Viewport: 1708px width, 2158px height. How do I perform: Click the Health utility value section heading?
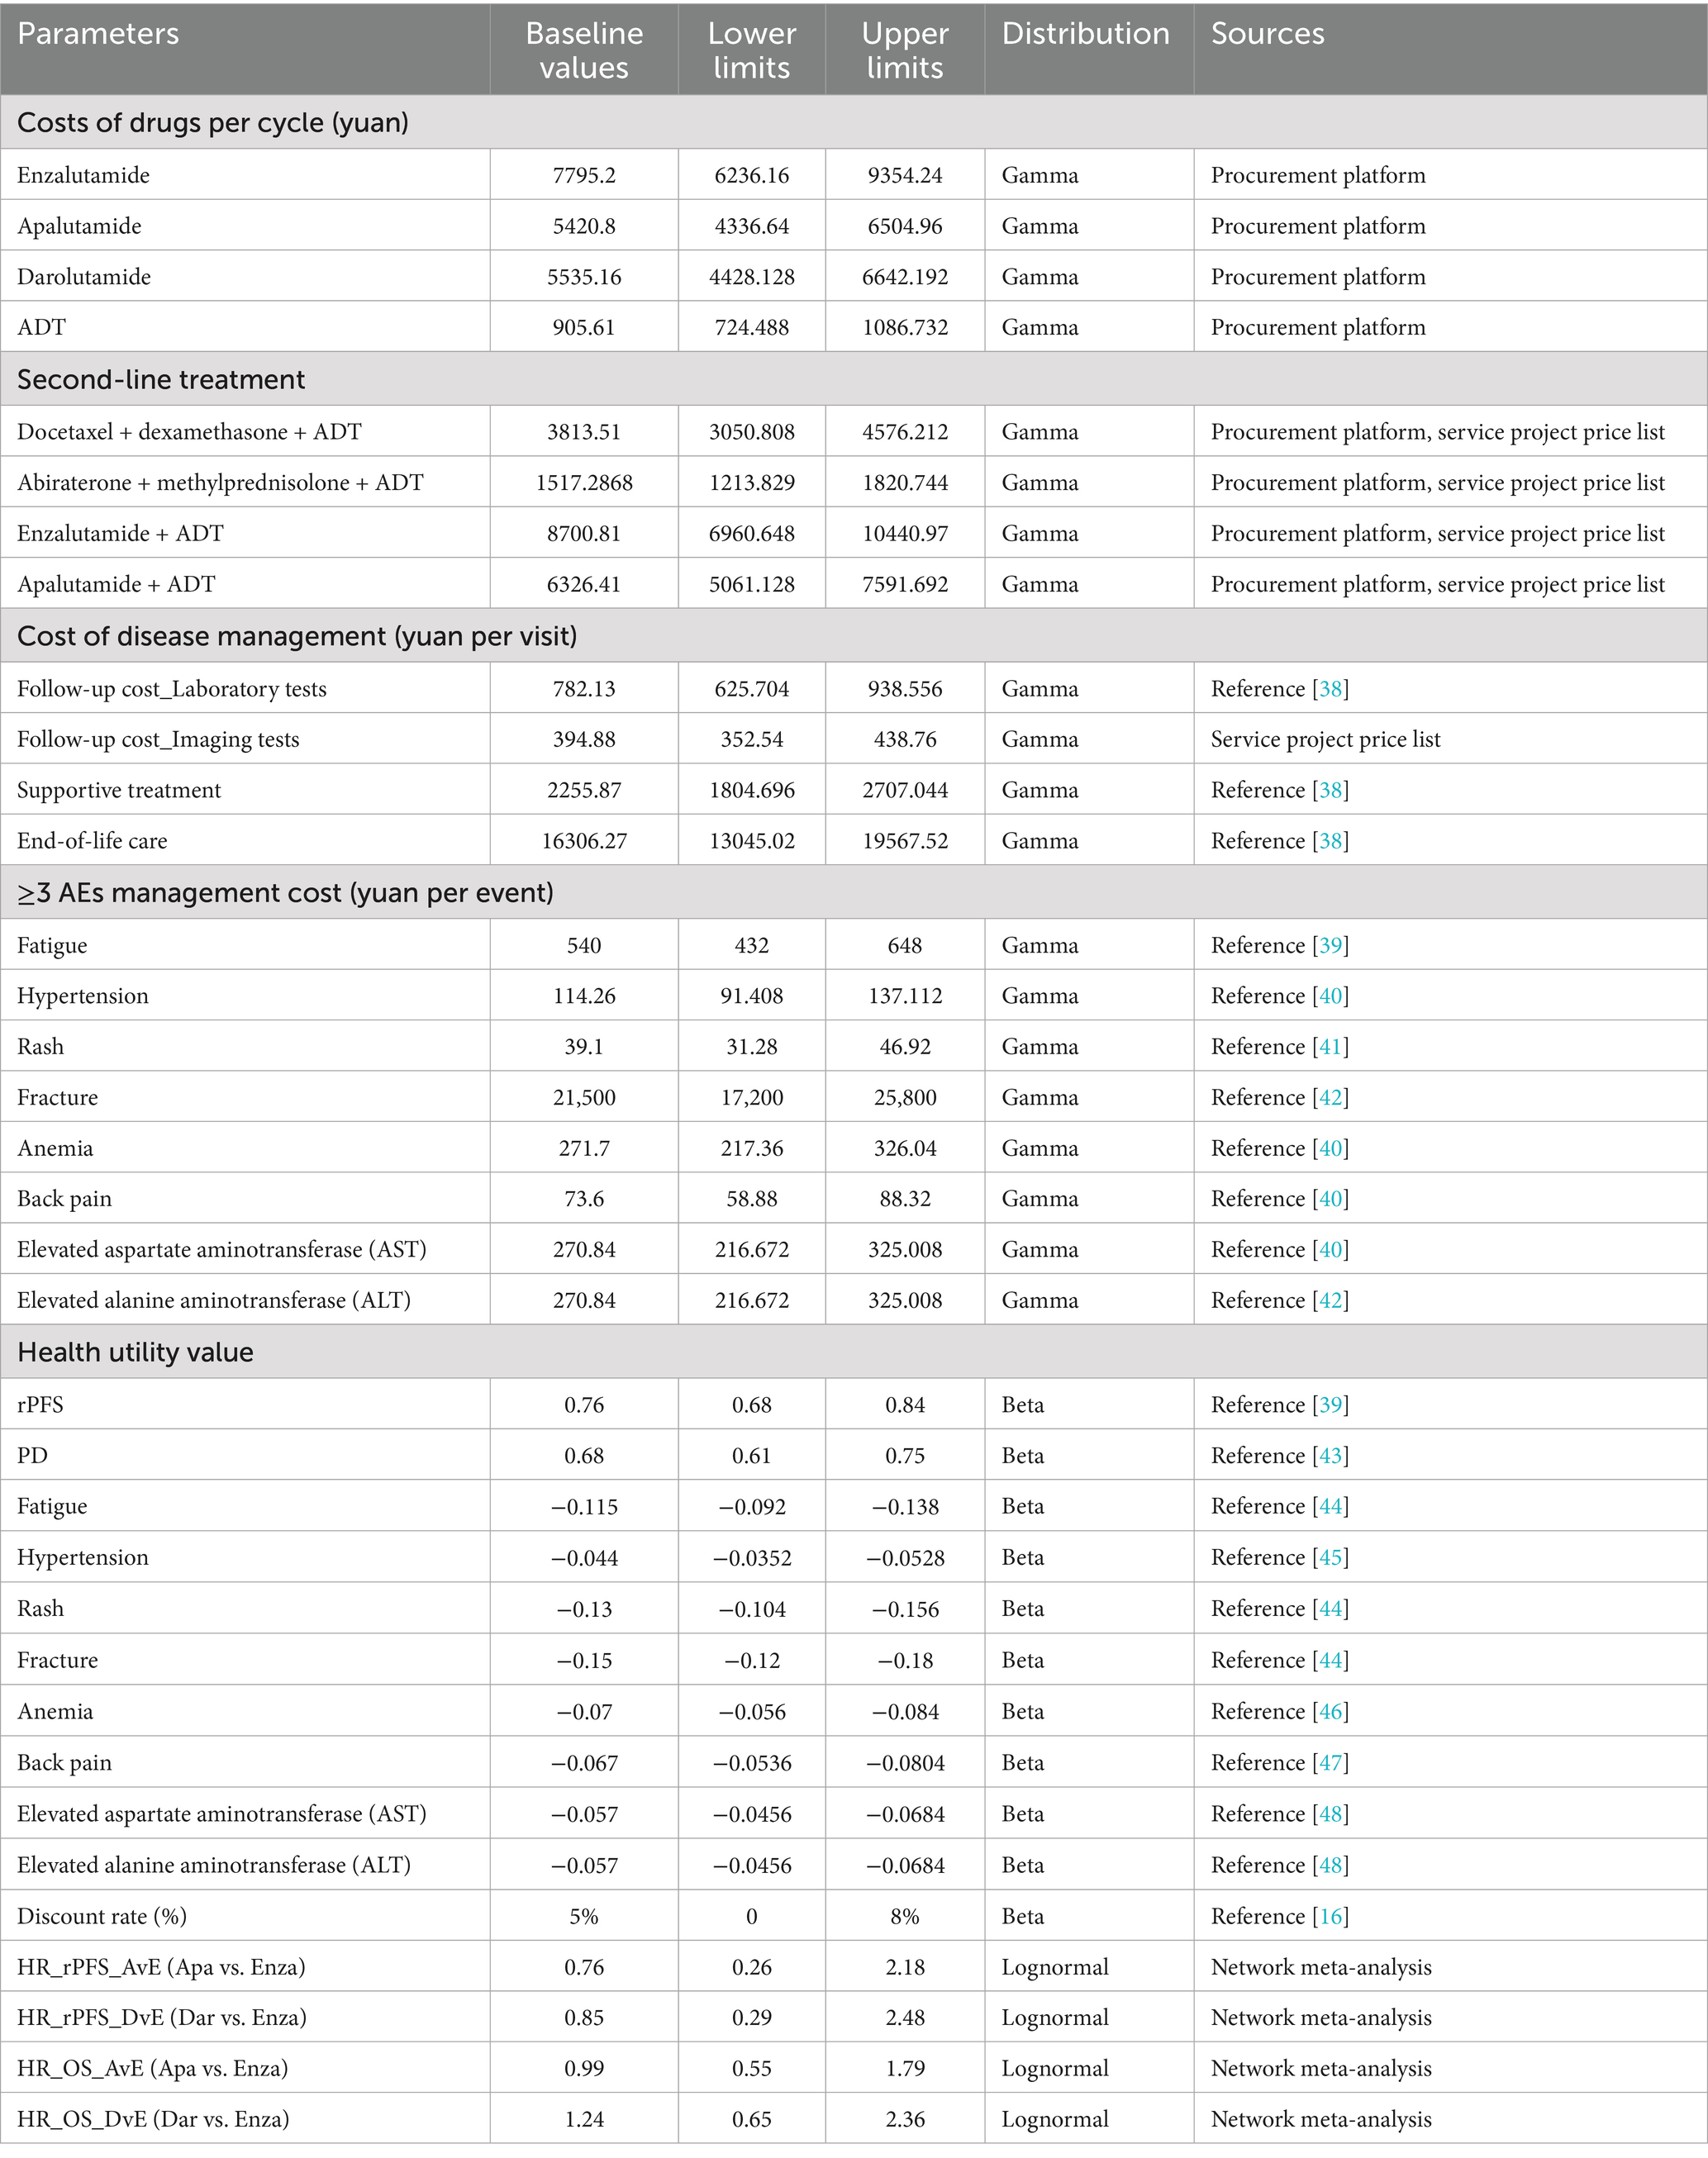[135, 1353]
